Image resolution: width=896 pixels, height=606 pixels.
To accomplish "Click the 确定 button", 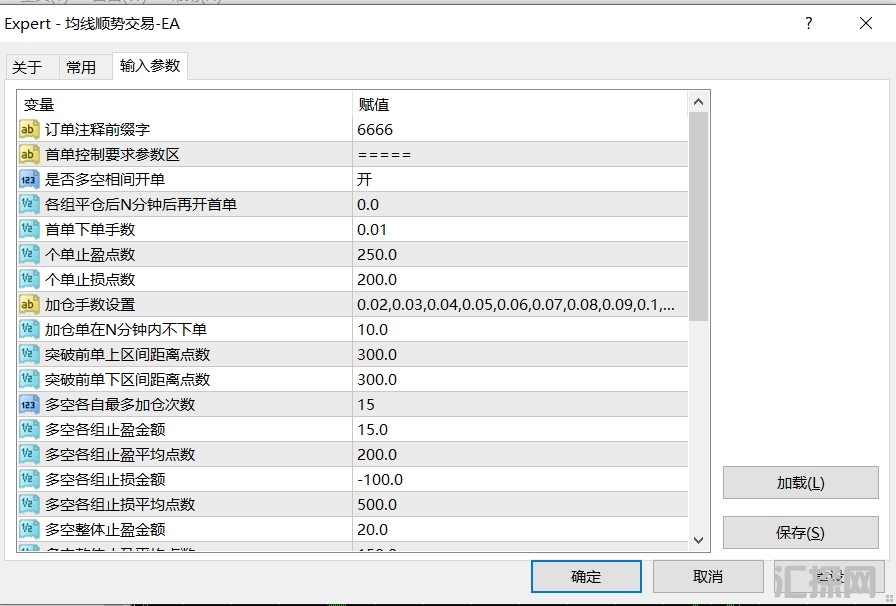I will click(586, 576).
